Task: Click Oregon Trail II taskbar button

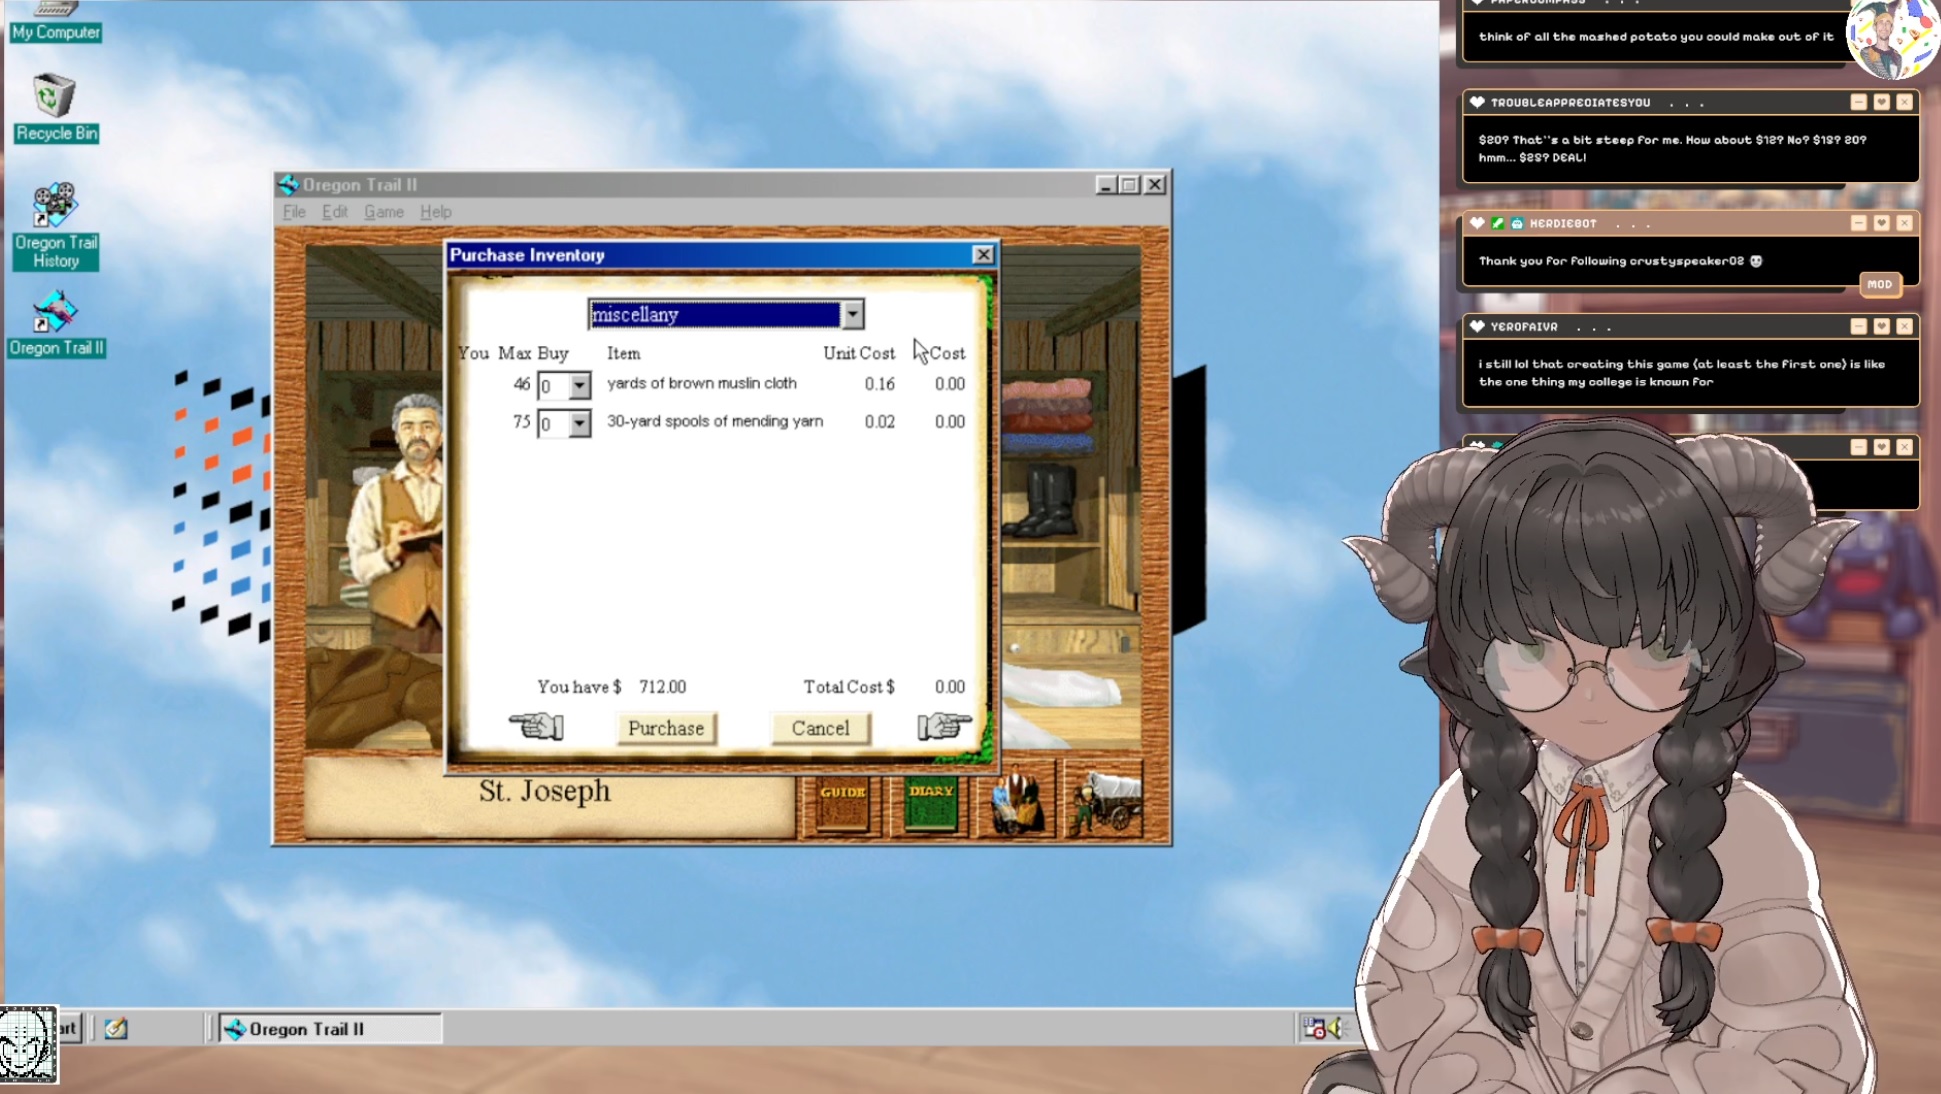Action: tap(329, 1029)
